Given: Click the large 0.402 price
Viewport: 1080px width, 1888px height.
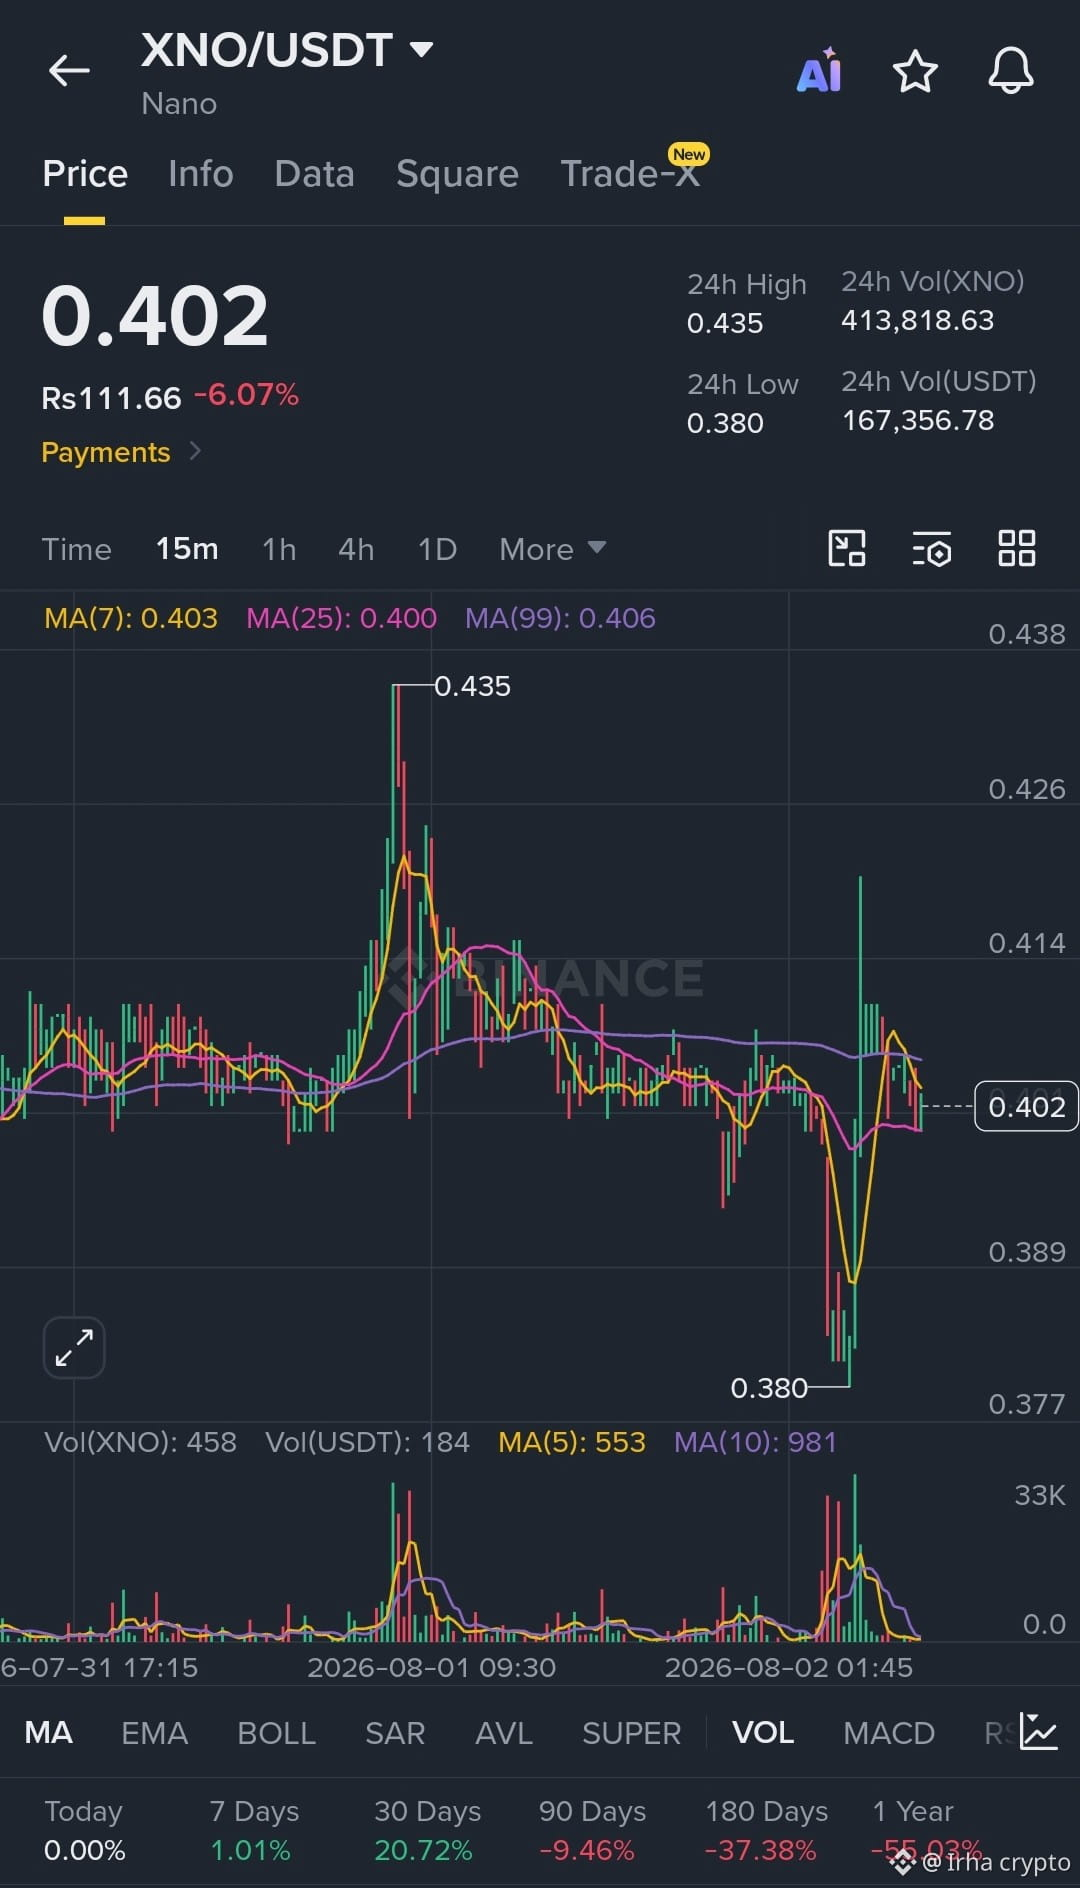Looking at the screenshot, I should pos(155,316).
